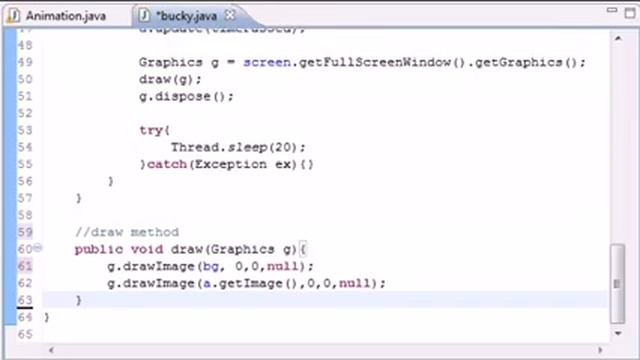Click 'getFullScreenWindow()' method call
The height and width of the screenshot is (360, 640).
point(382,62)
